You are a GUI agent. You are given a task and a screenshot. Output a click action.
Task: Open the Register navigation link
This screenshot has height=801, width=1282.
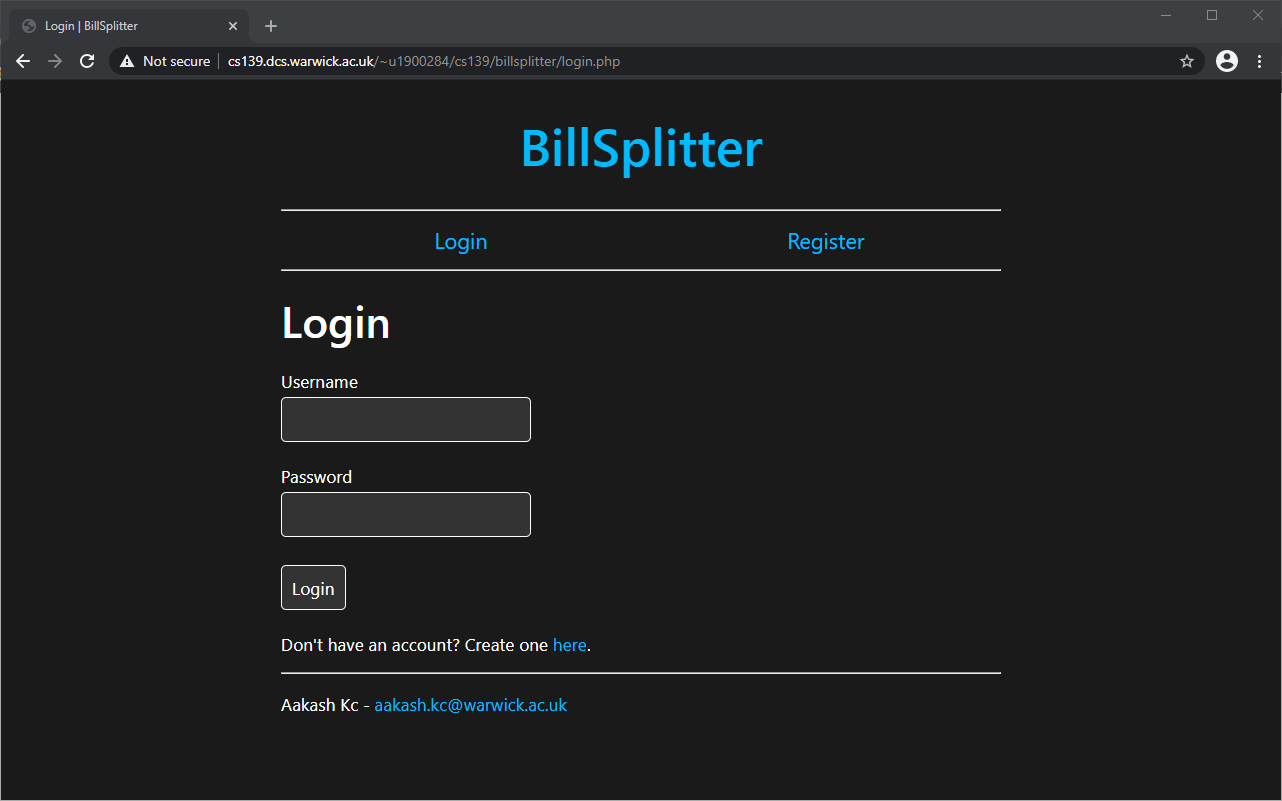coord(826,241)
